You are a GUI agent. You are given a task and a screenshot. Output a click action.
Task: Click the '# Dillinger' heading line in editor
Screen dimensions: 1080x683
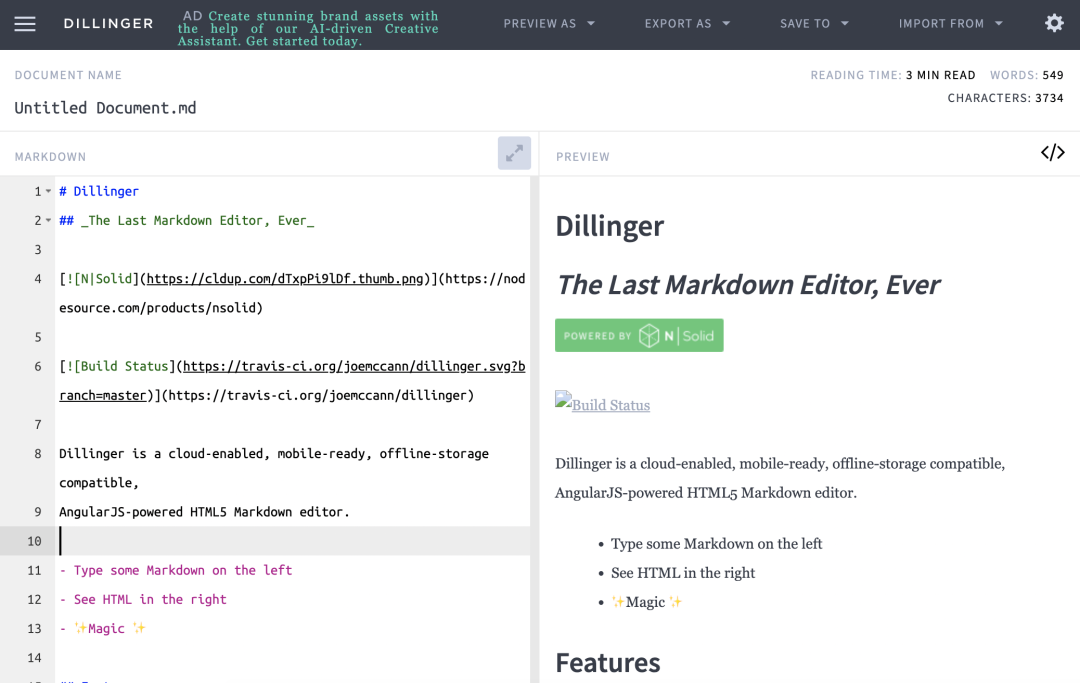coord(99,191)
